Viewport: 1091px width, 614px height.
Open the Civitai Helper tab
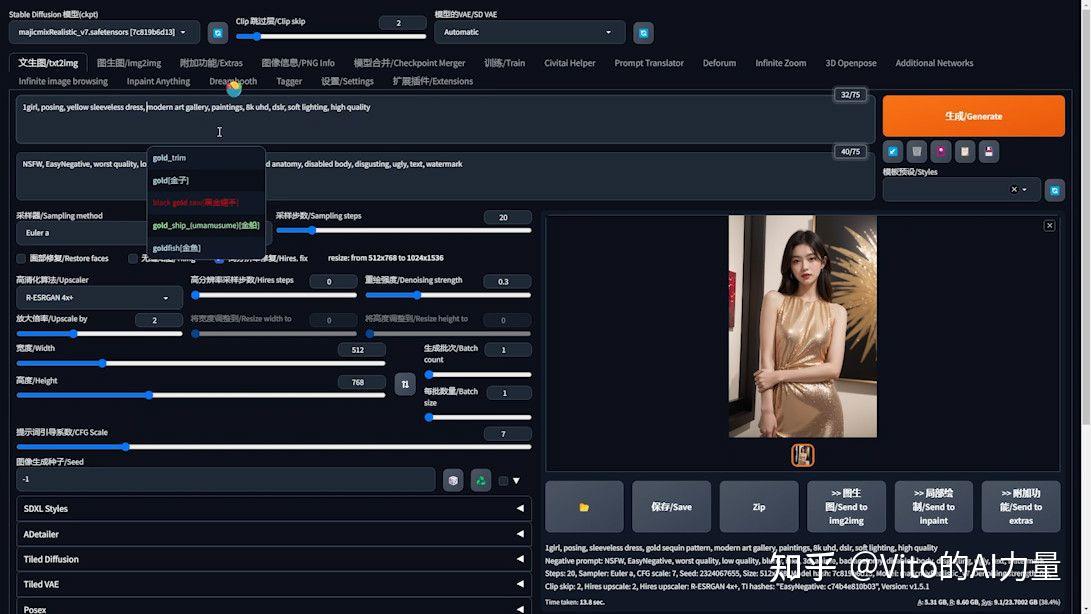click(569, 63)
